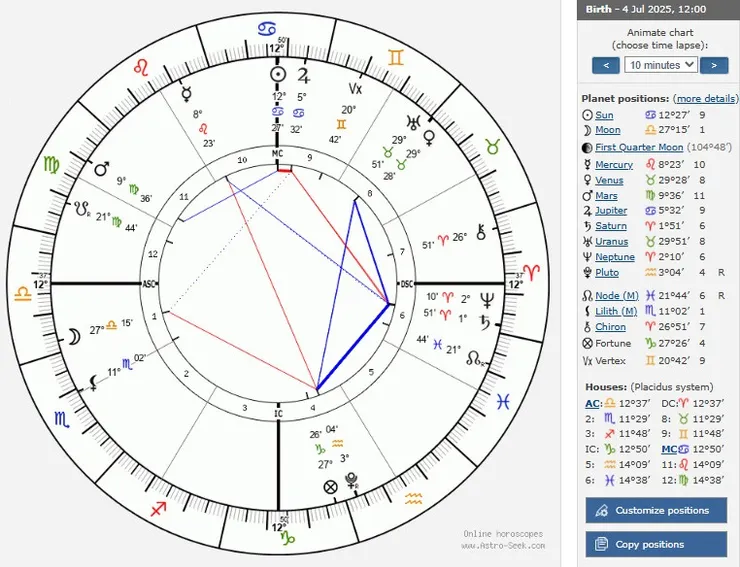Viewport: 740px width, 567px height.
Task: Open the First Quarter Moon link
Action: point(639,147)
